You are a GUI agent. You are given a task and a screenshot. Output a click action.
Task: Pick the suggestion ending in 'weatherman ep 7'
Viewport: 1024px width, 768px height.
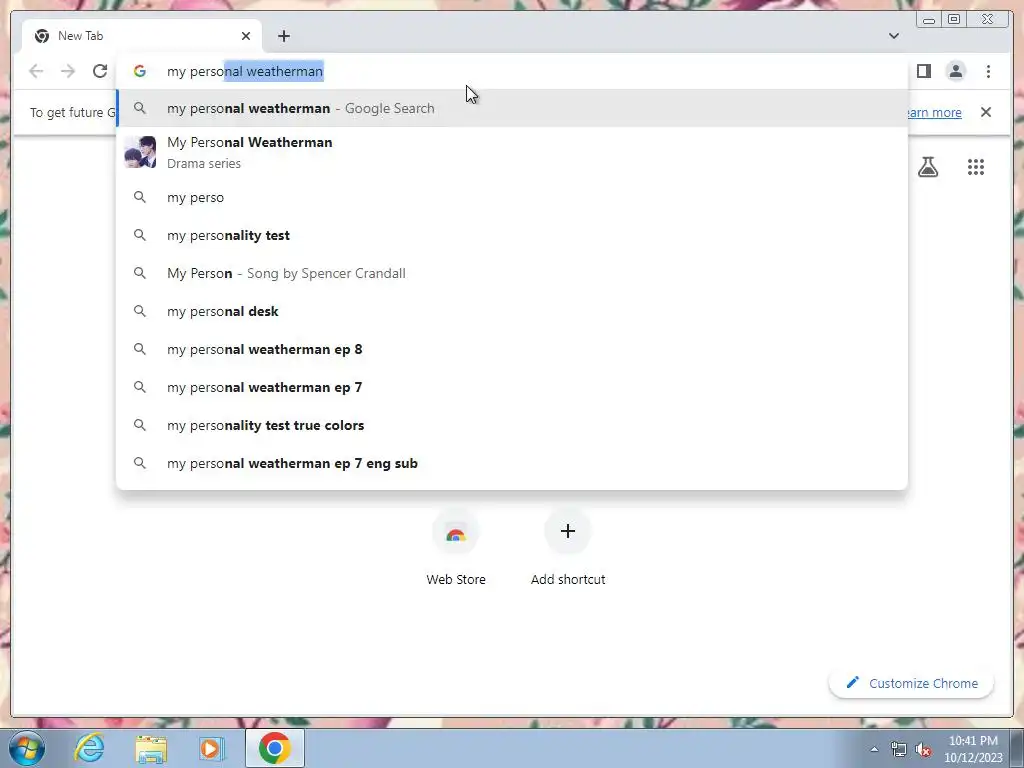click(512, 387)
